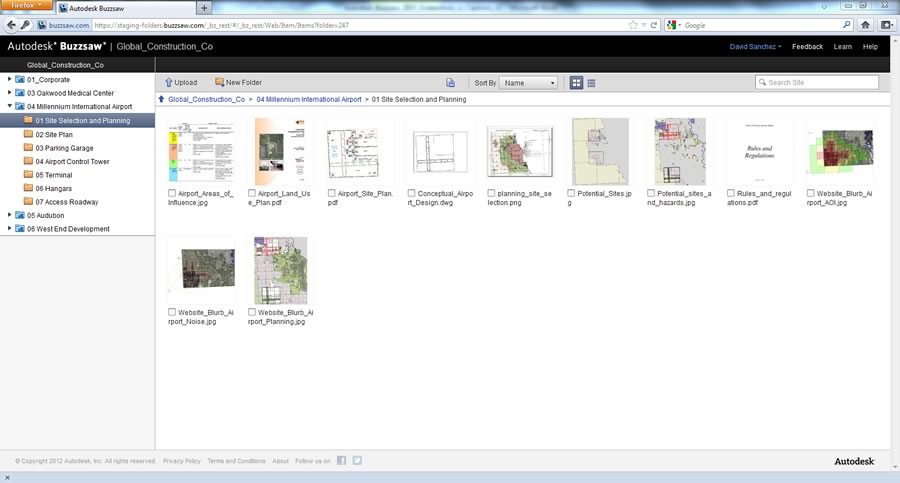The width and height of the screenshot is (900, 483).
Task: Check the Website_Blurb_Airport_Noise.jpg checkbox
Action: point(172,312)
